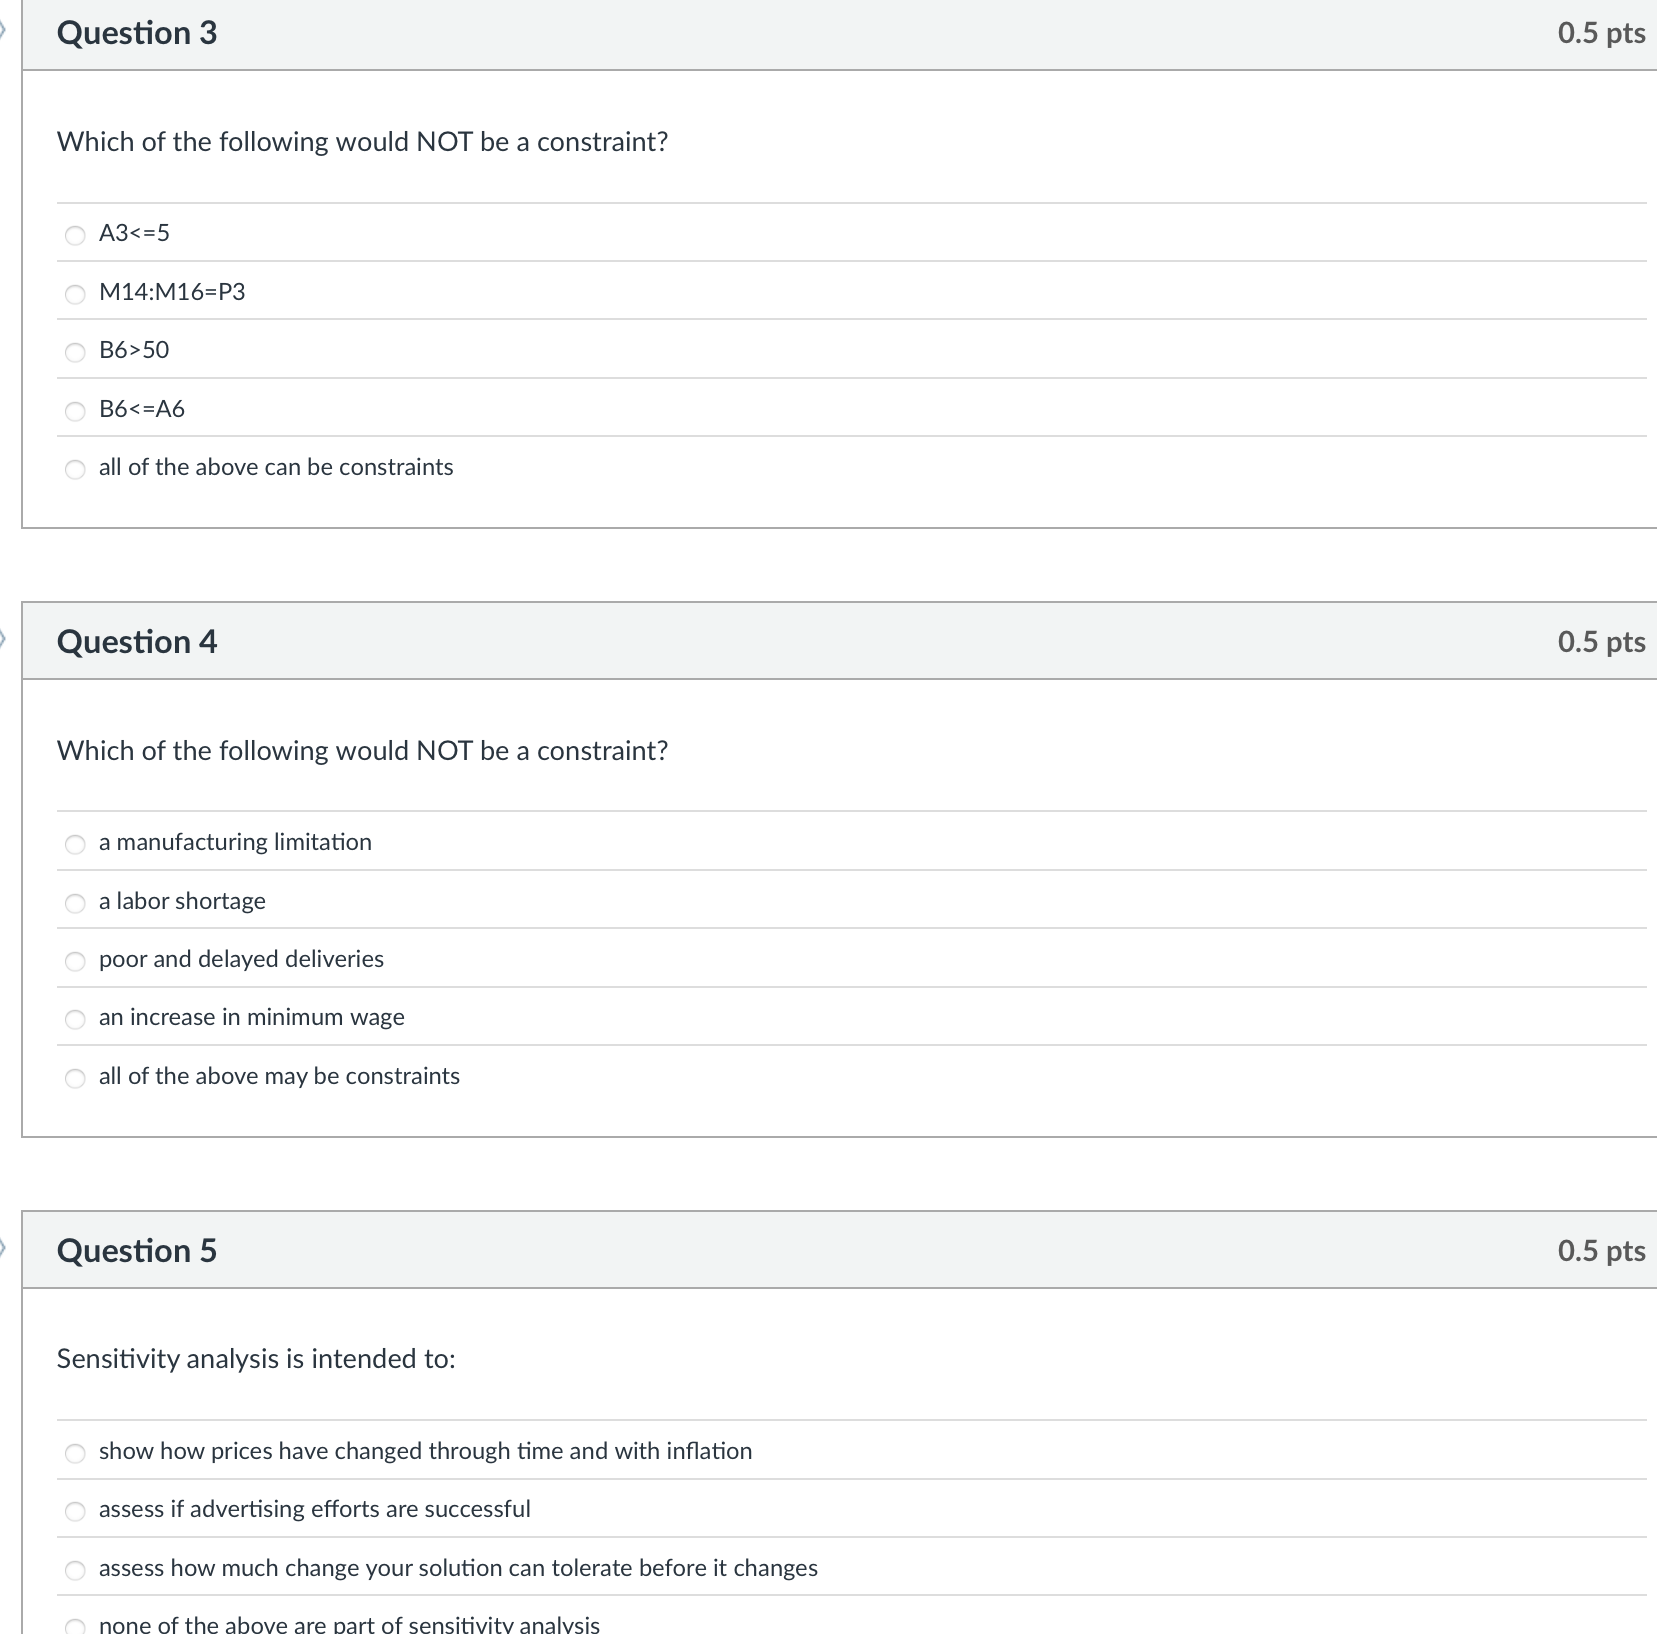
Task: Pick 'assess how much change your solution can tolerate'
Action: (x=75, y=1570)
